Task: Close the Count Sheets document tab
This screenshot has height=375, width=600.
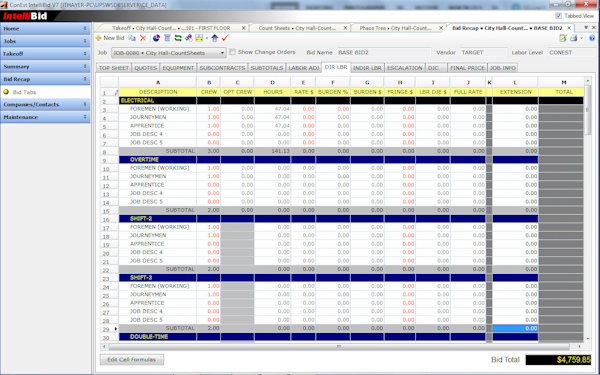Action: tap(345, 28)
